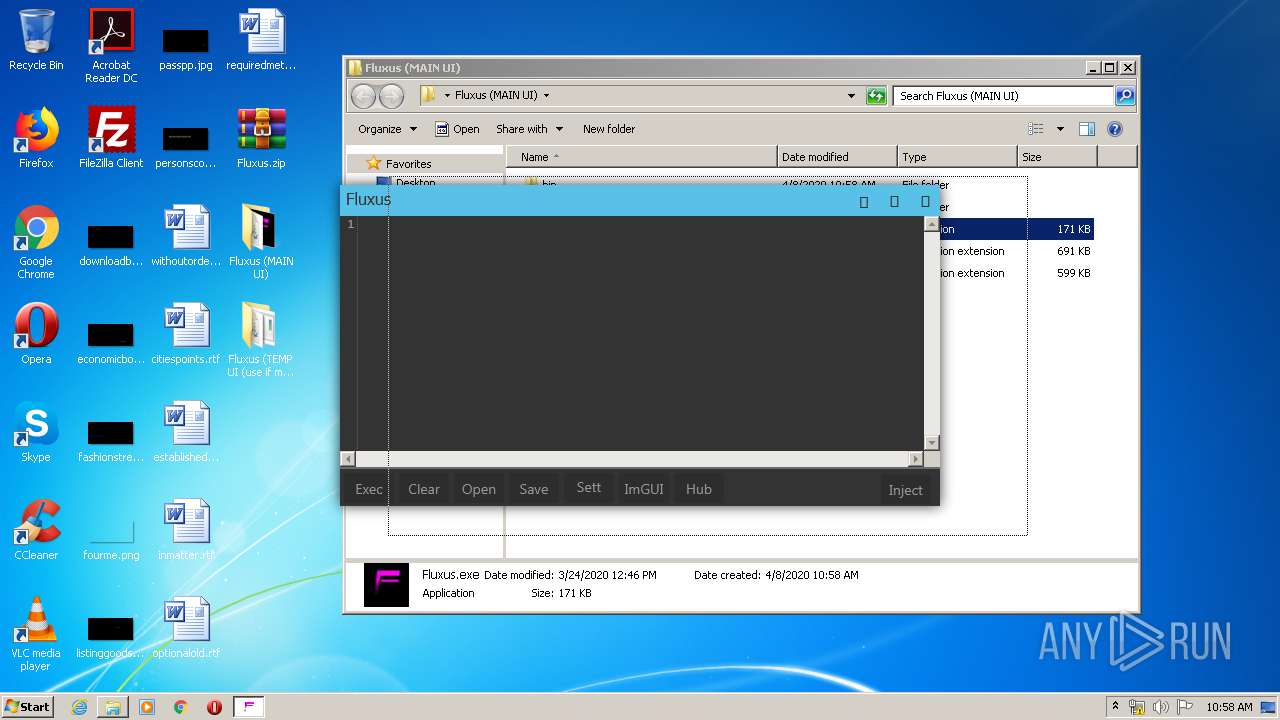Click the Explorer search magnifier icon
This screenshot has height=720, width=1280.
1125,96
